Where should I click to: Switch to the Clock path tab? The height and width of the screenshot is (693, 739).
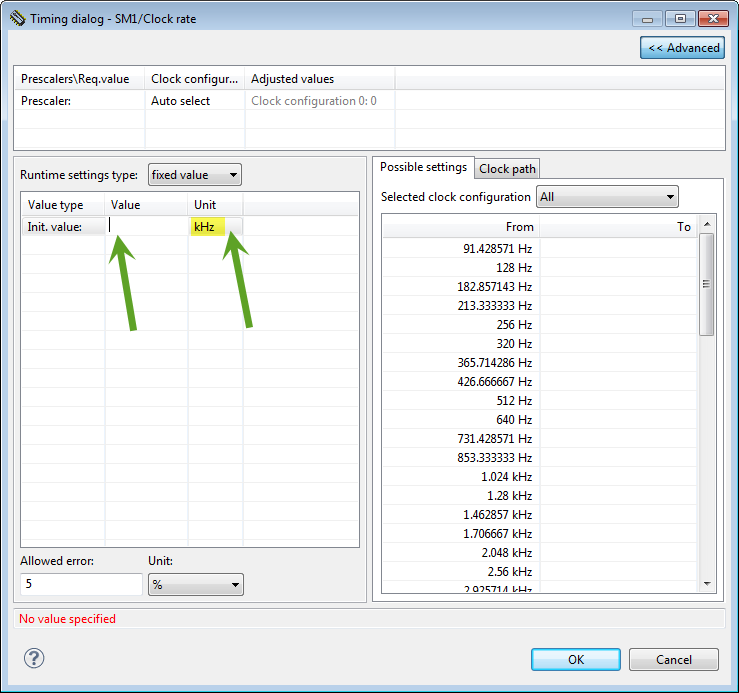[x=508, y=169]
